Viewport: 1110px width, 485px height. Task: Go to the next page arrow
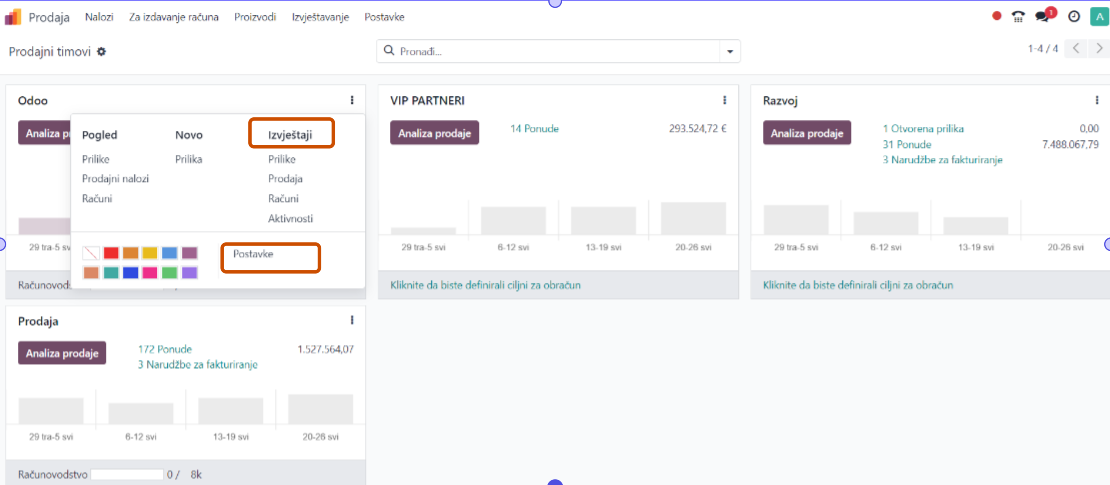1097,48
